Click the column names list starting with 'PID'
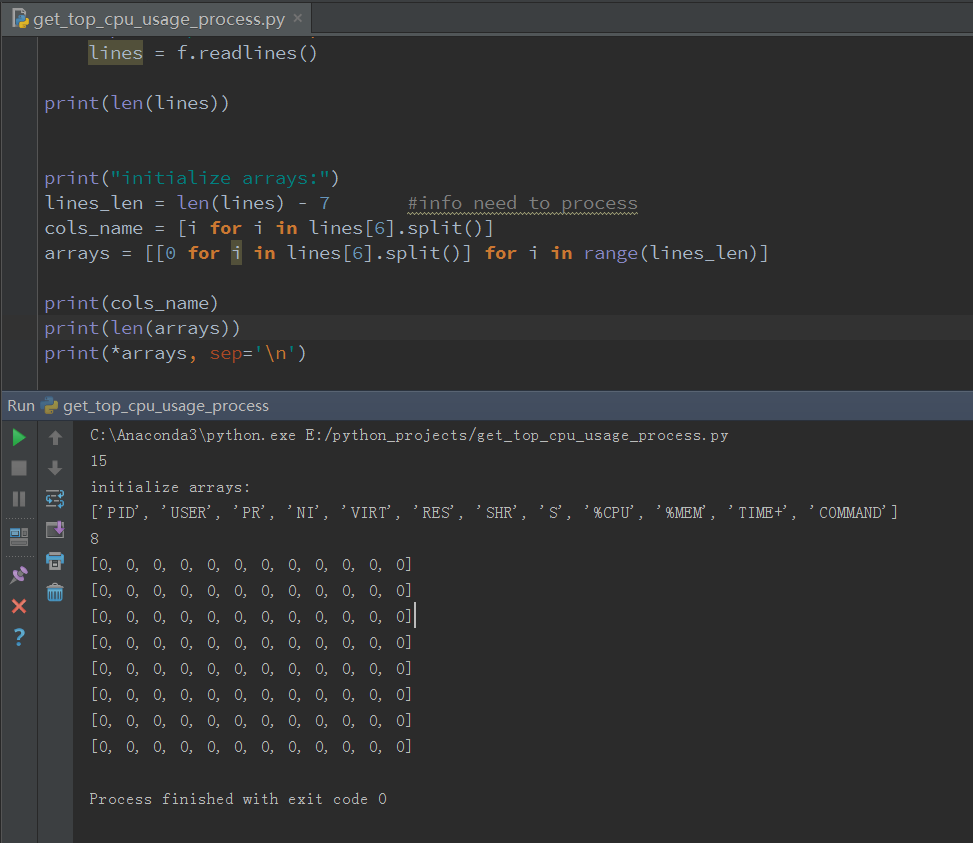973x843 pixels. click(494, 512)
